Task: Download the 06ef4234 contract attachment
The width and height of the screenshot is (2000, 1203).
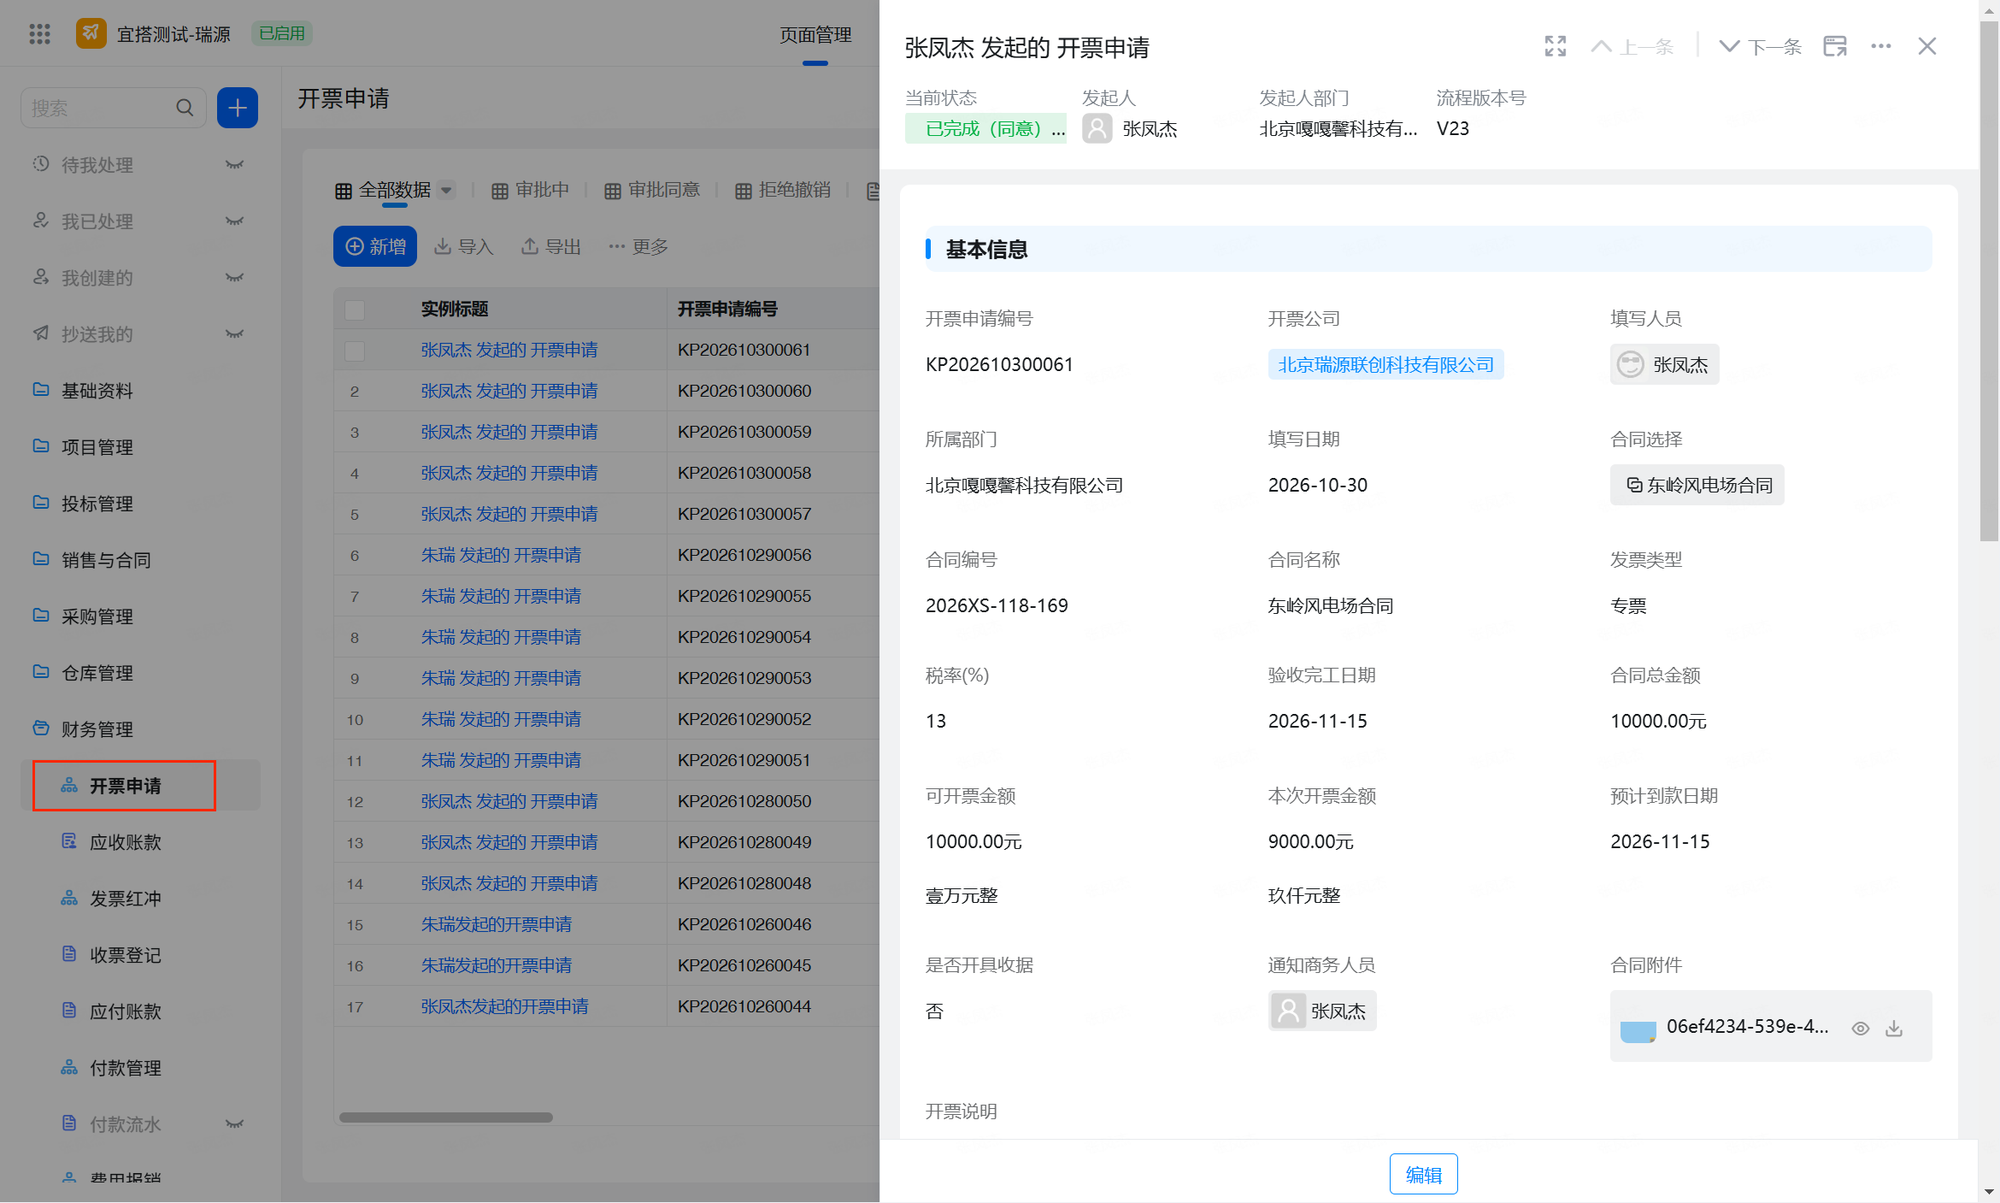Action: (1894, 1028)
